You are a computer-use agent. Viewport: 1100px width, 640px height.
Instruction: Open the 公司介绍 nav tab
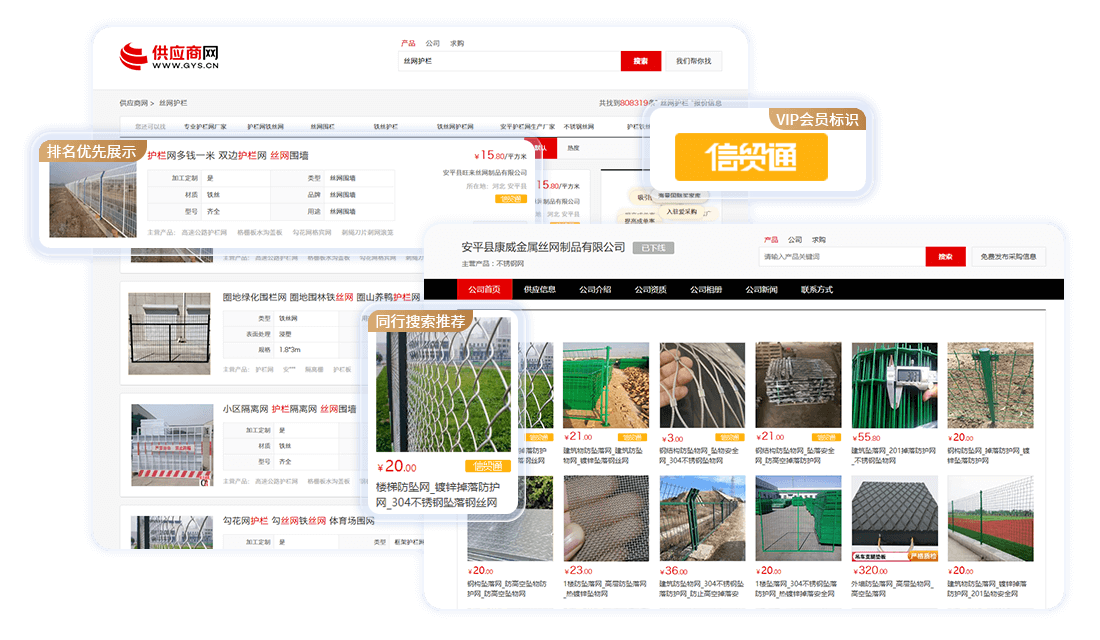click(595, 289)
